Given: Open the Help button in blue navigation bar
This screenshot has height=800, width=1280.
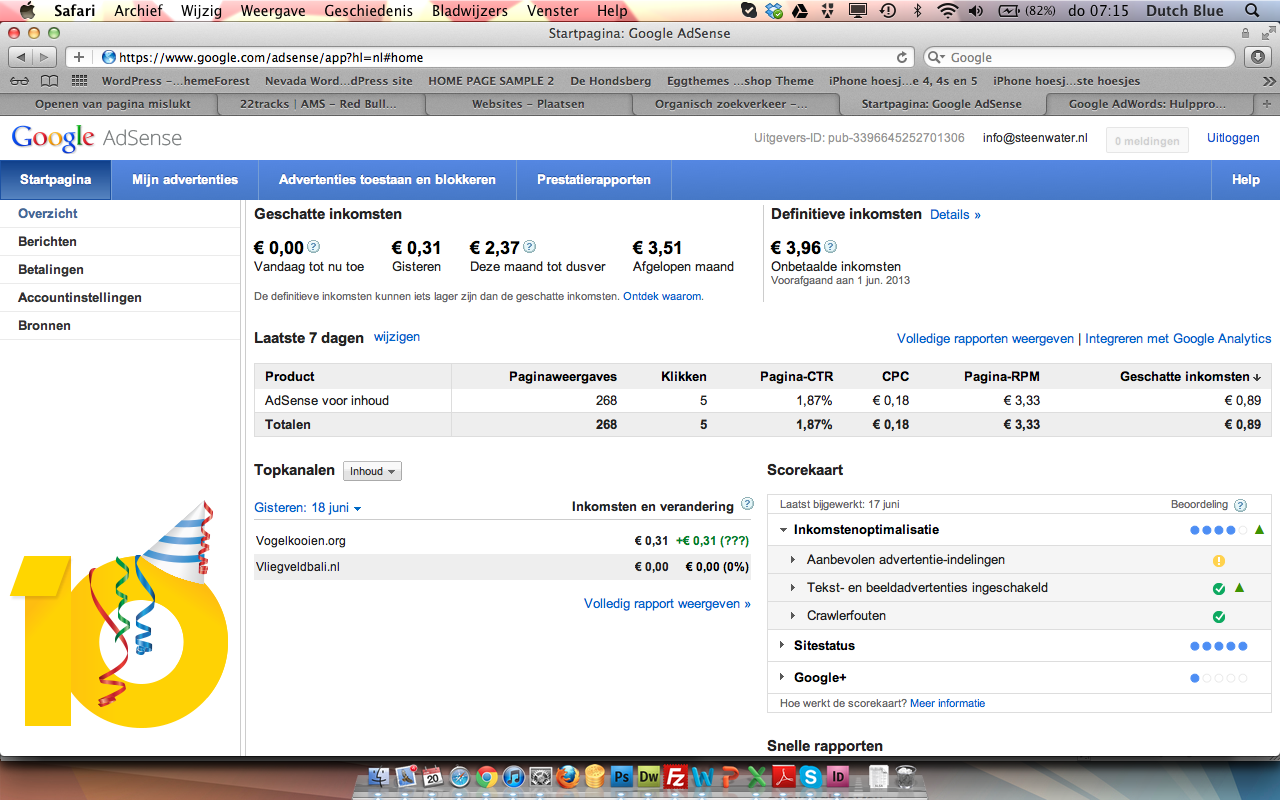Looking at the screenshot, I should (1246, 180).
